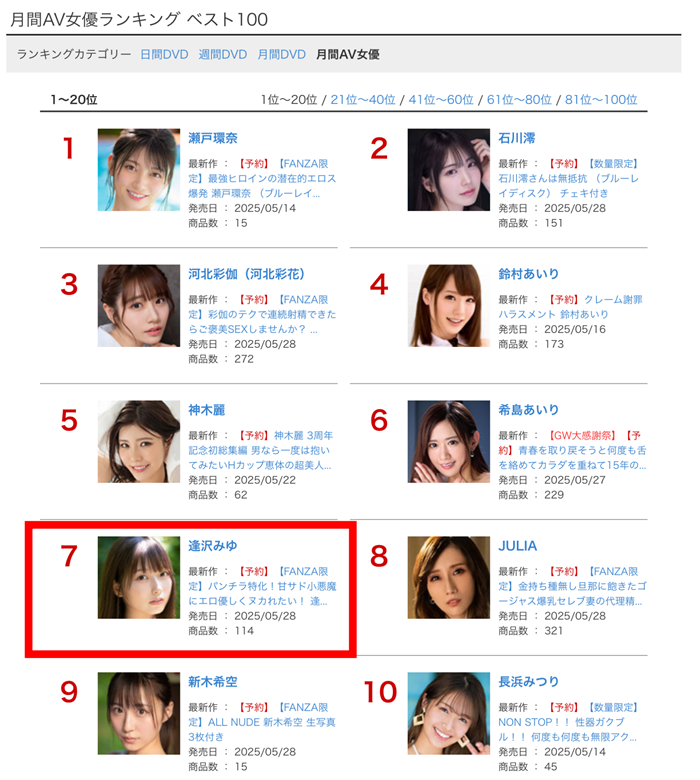Select the 月間DVD ranking category
Image resolution: width=700 pixels, height=780 pixels.
tap(282, 54)
